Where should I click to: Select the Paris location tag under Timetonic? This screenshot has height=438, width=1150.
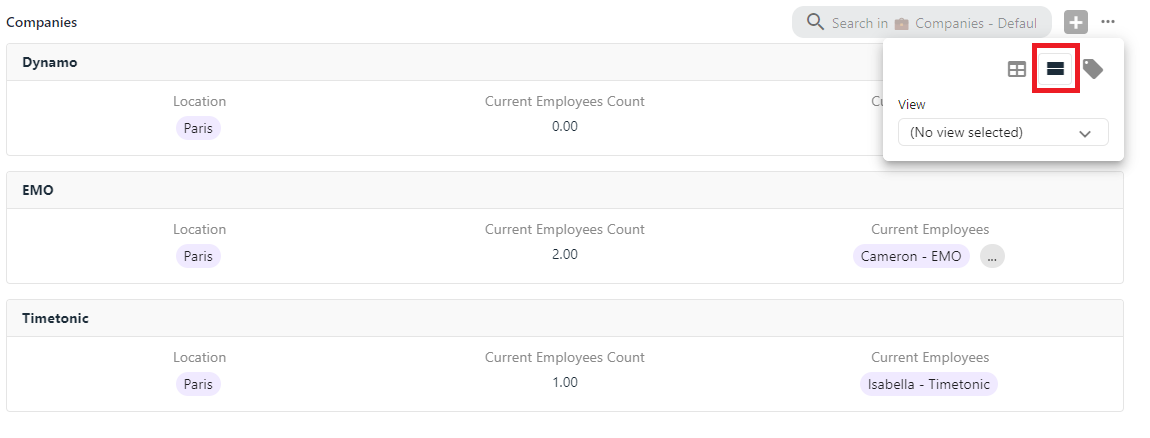(198, 384)
